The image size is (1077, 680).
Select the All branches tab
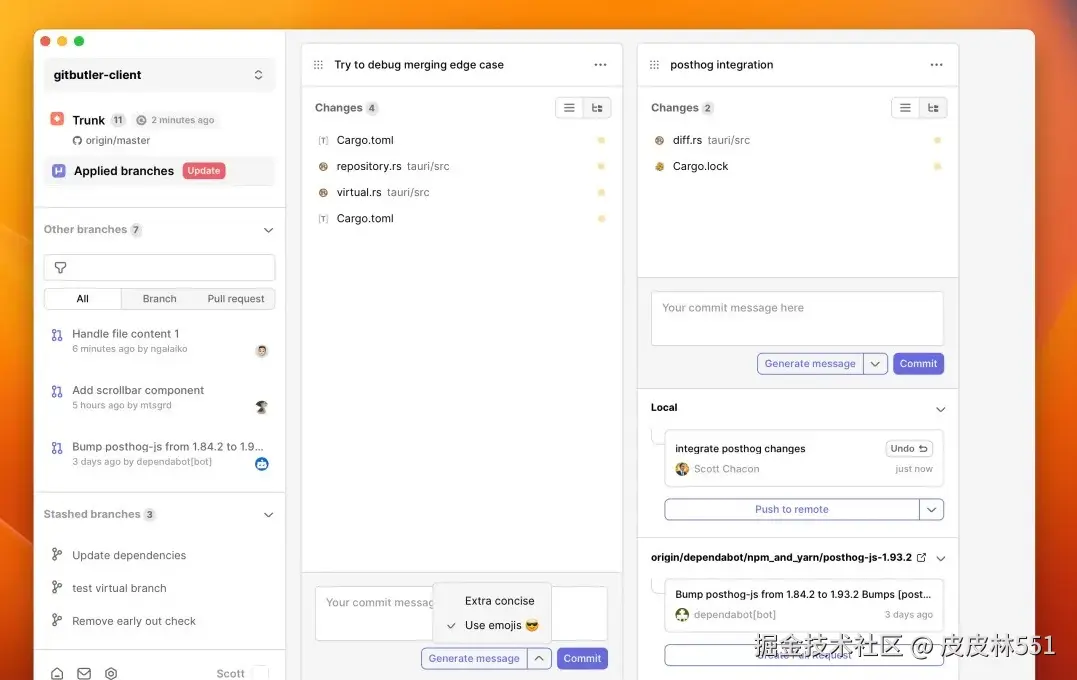click(x=82, y=299)
